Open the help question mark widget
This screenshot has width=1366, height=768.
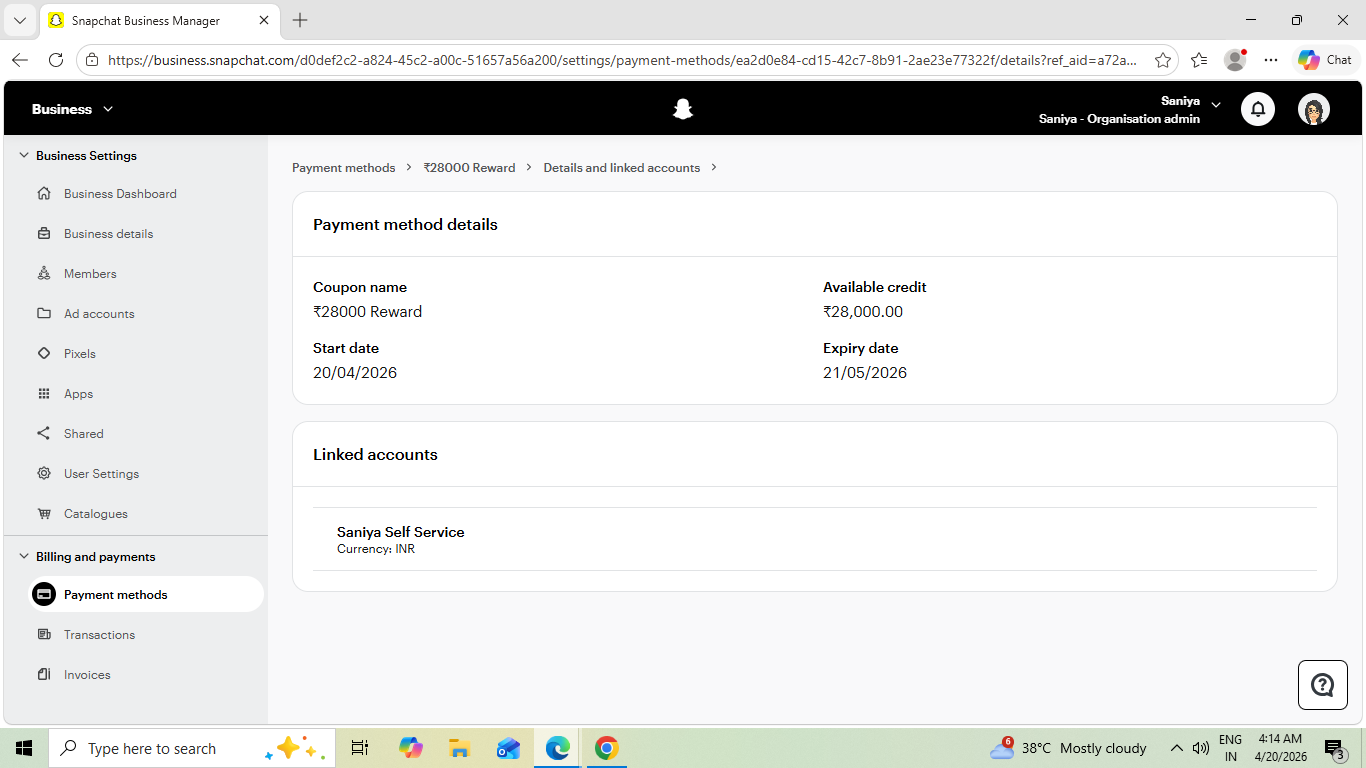coord(1323,685)
